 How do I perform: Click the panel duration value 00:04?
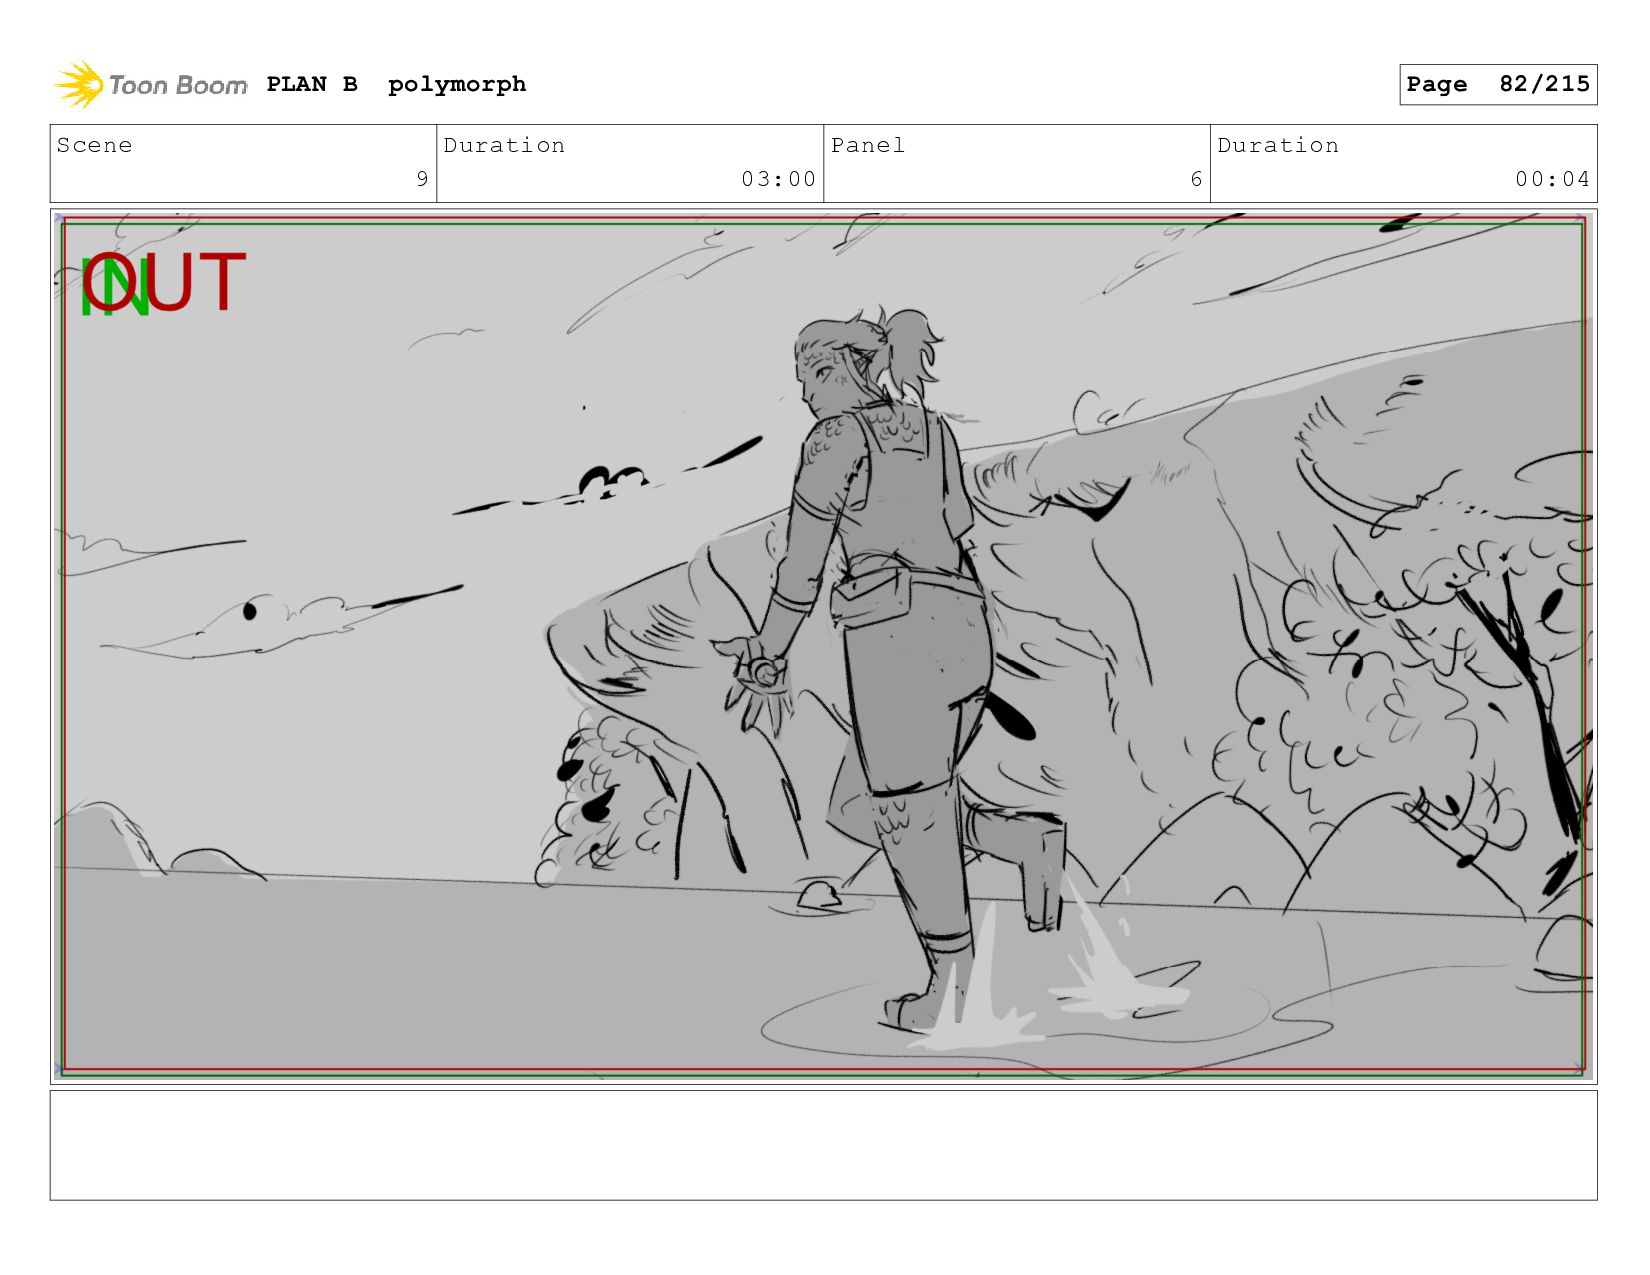[1552, 179]
